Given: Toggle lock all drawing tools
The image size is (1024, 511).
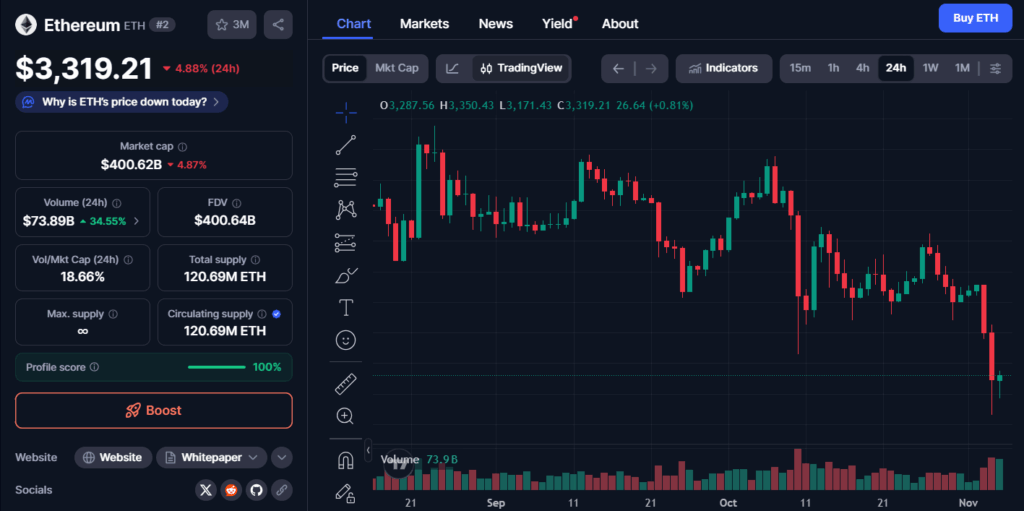Looking at the screenshot, I should point(345,492).
